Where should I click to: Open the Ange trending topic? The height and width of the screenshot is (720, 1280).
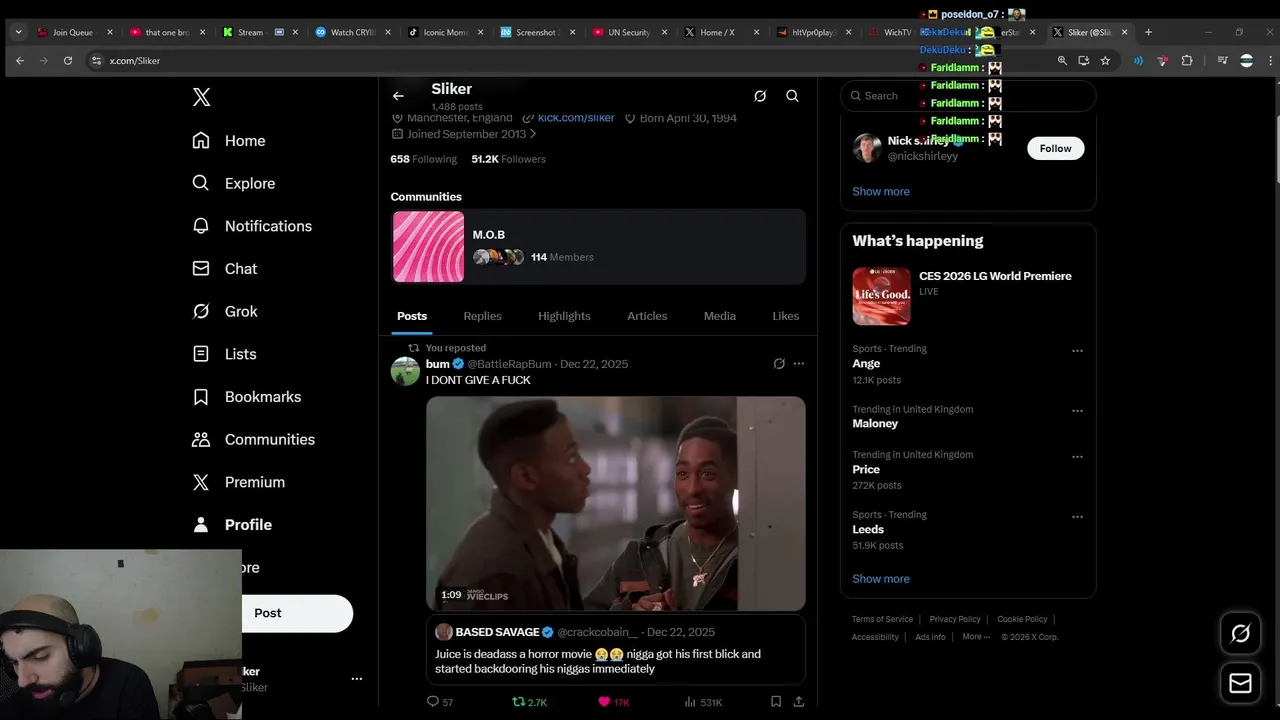pyautogui.click(x=866, y=364)
